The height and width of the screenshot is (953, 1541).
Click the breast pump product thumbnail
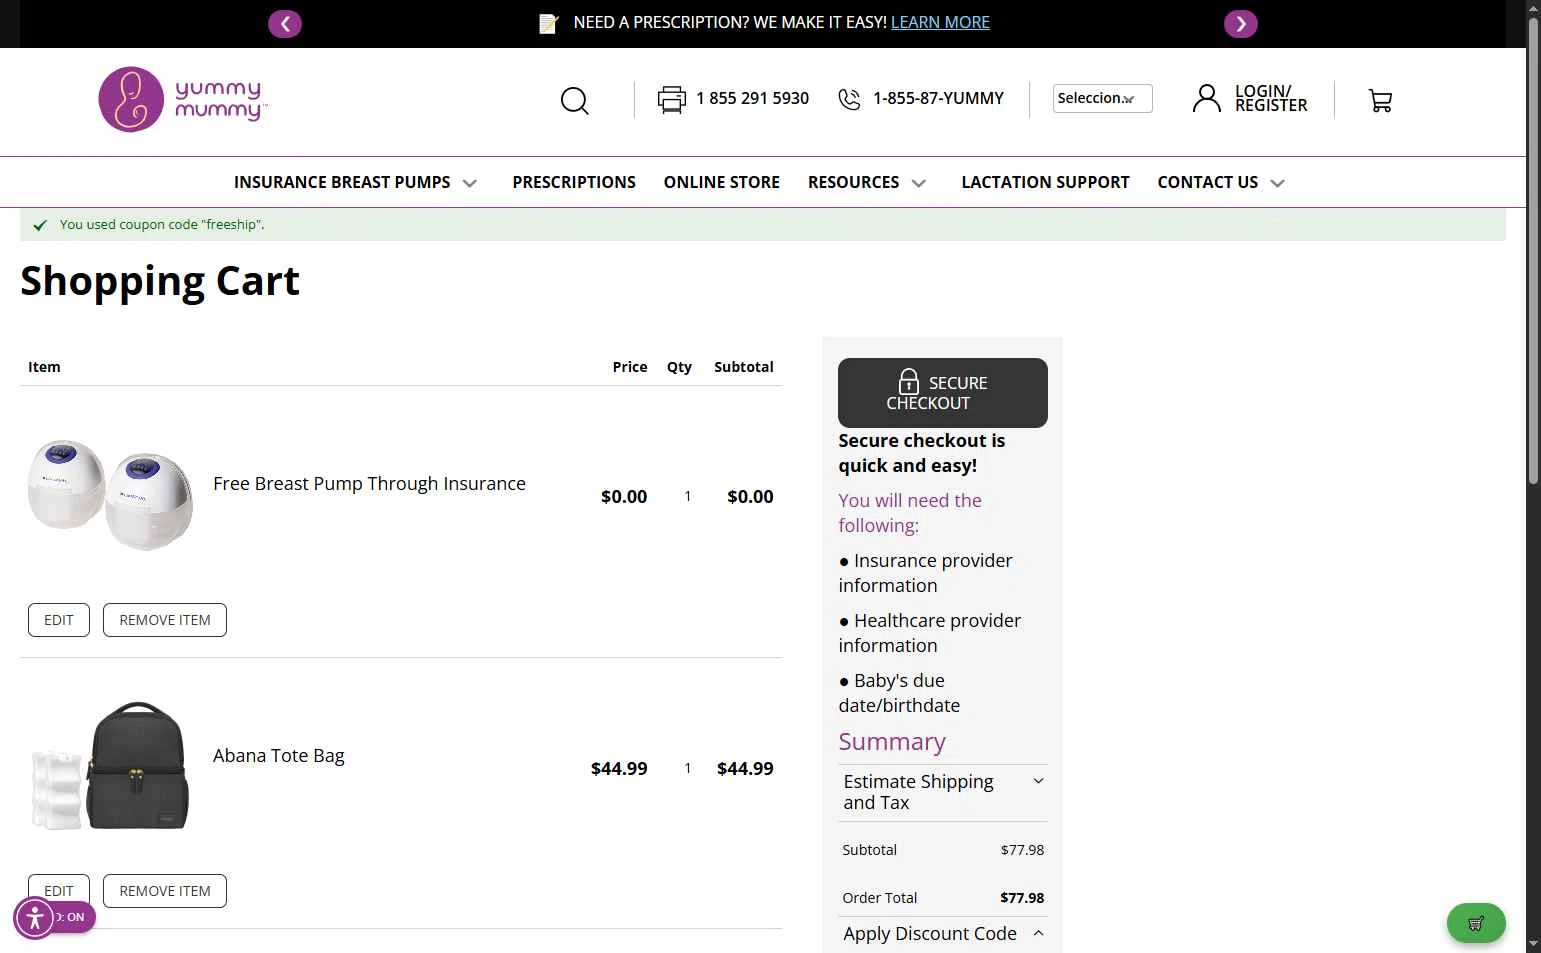tap(110, 495)
